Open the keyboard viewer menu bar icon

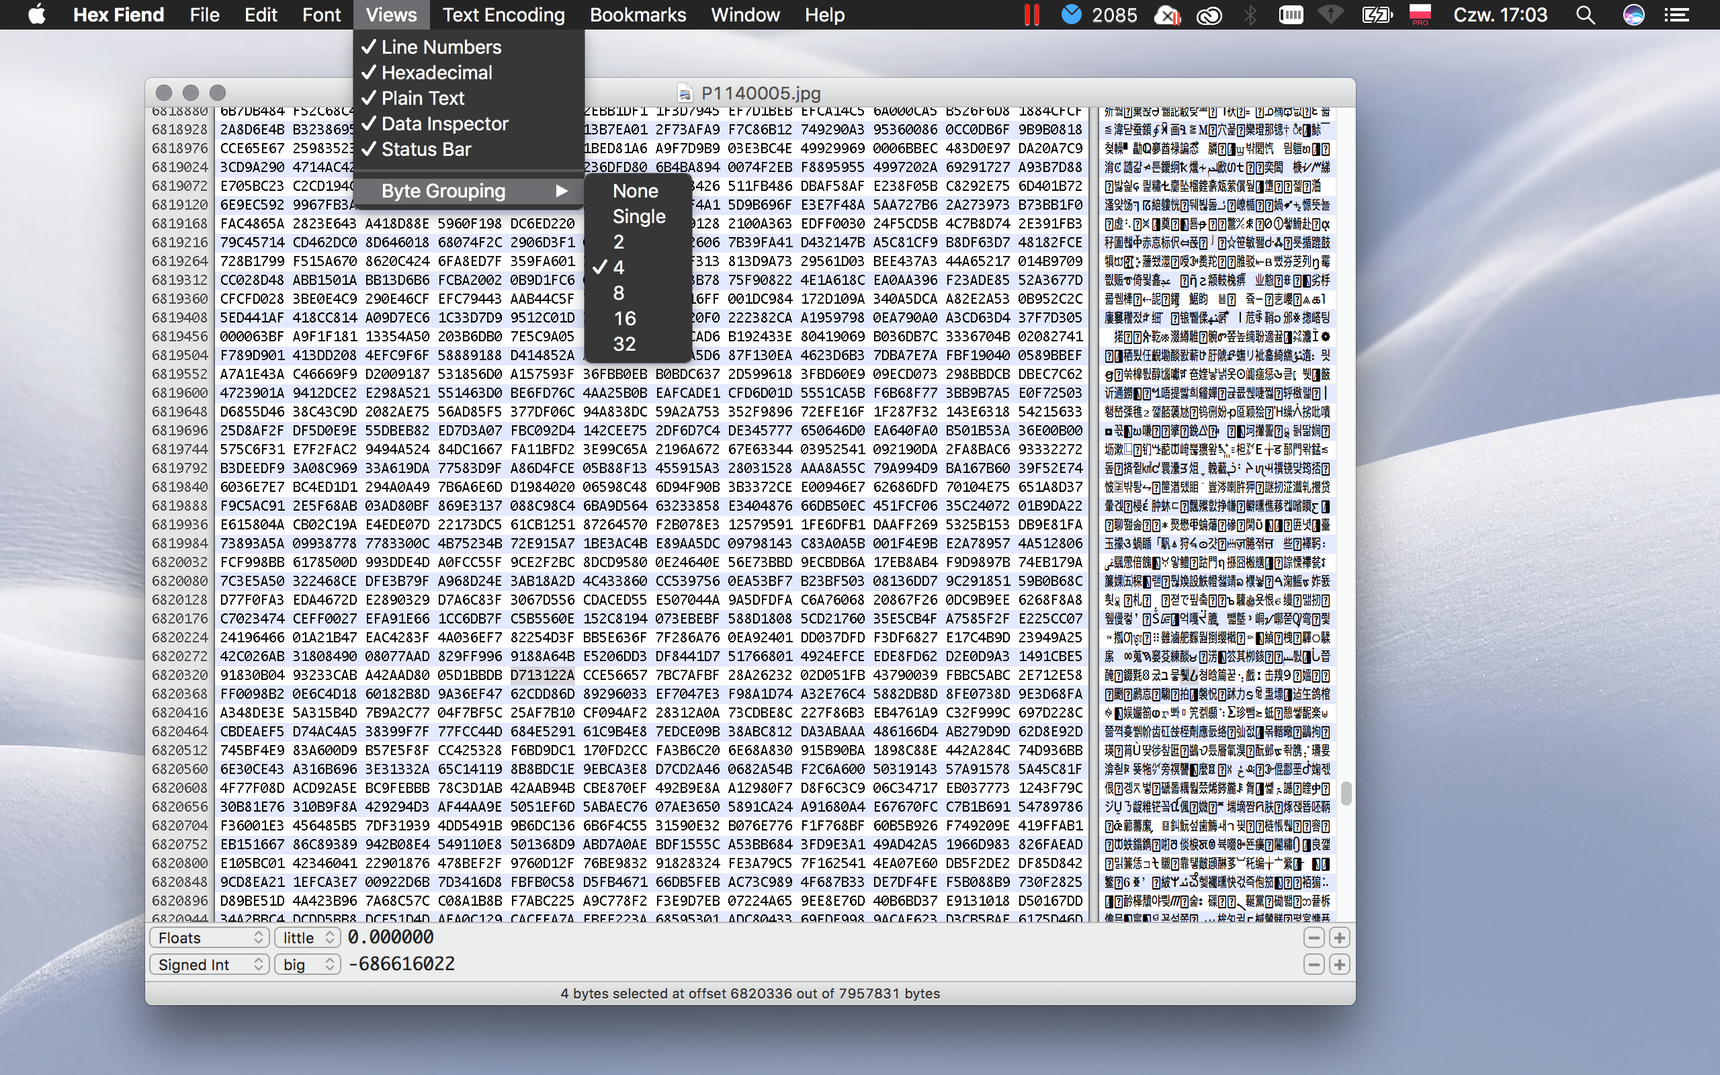pyautogui.click(x=1291, y=15)
